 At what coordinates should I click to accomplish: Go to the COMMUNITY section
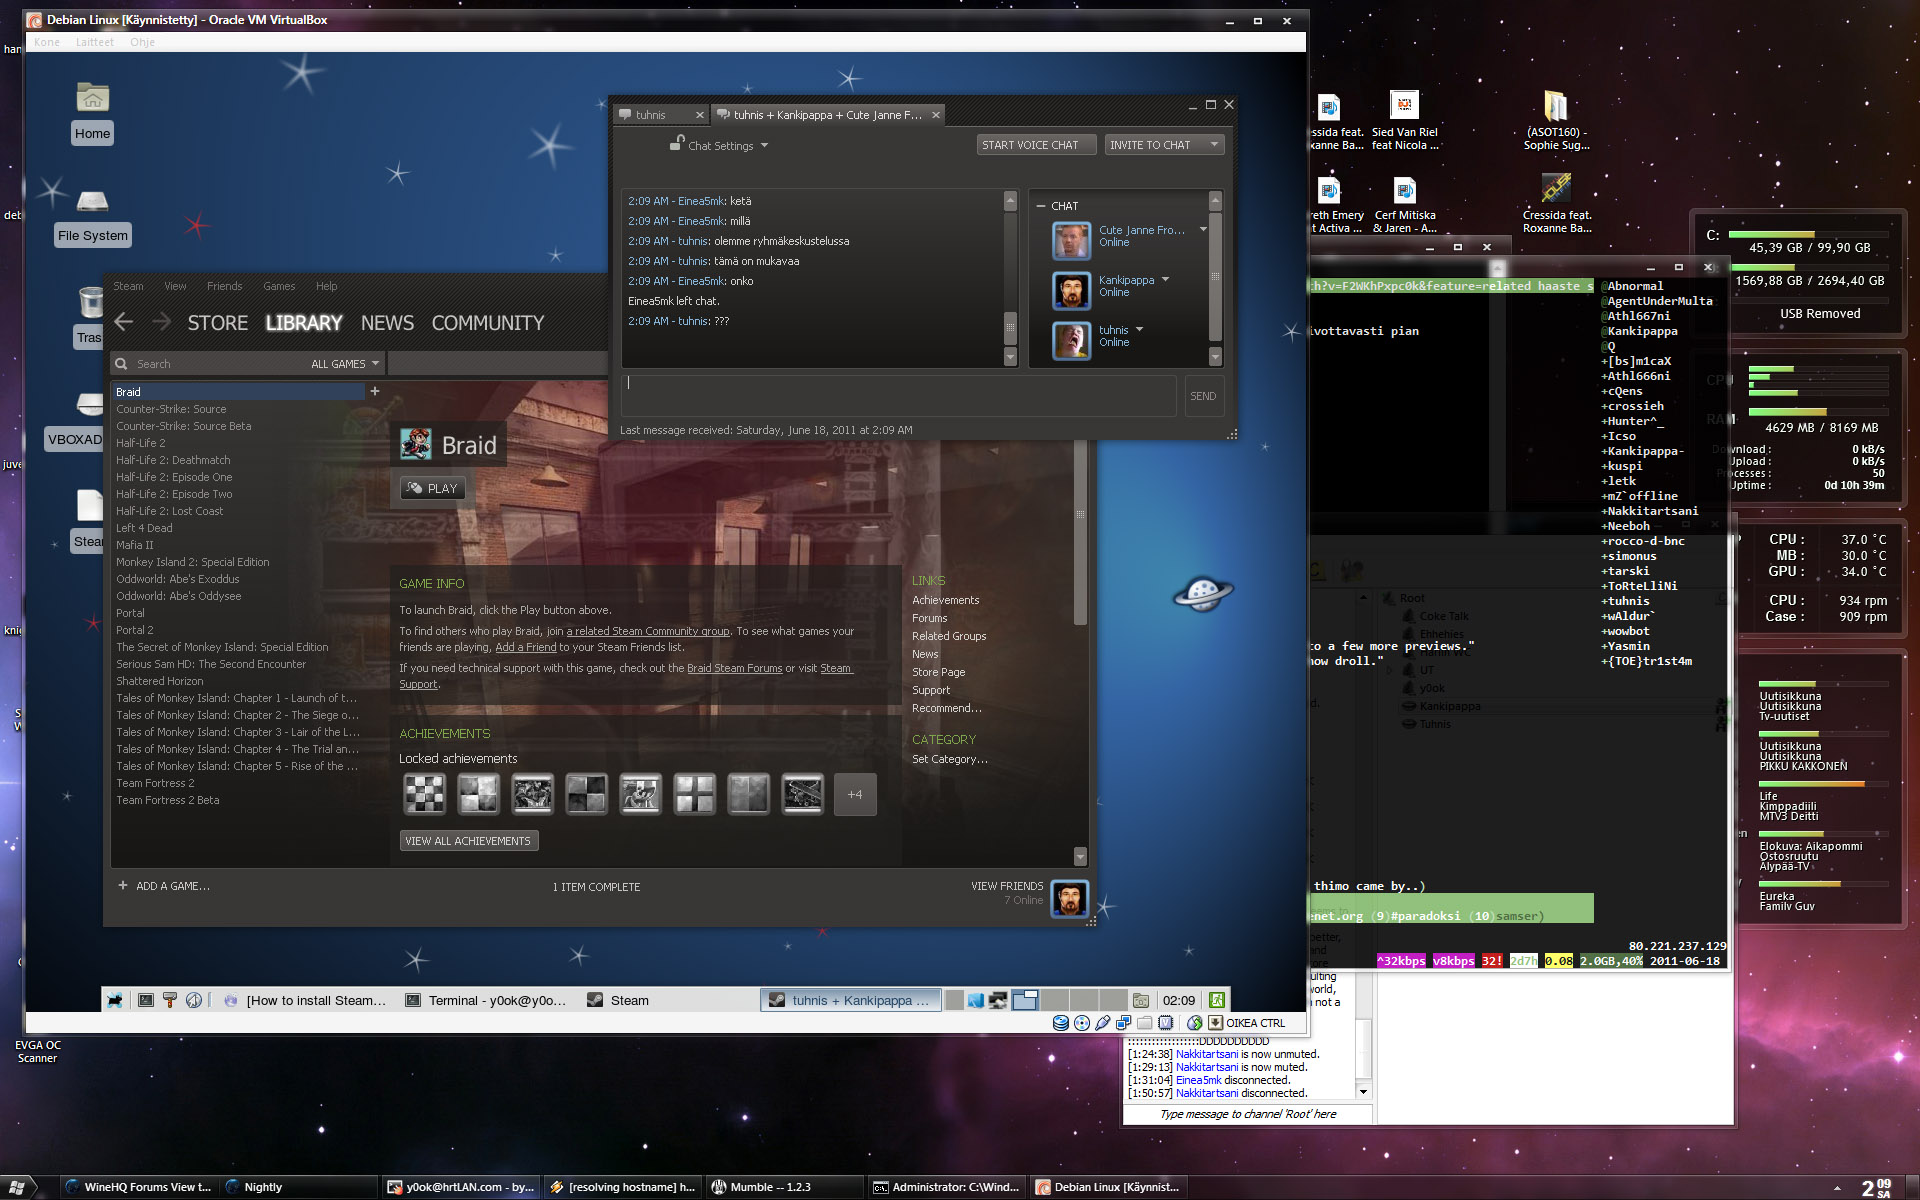pos(488,323)
